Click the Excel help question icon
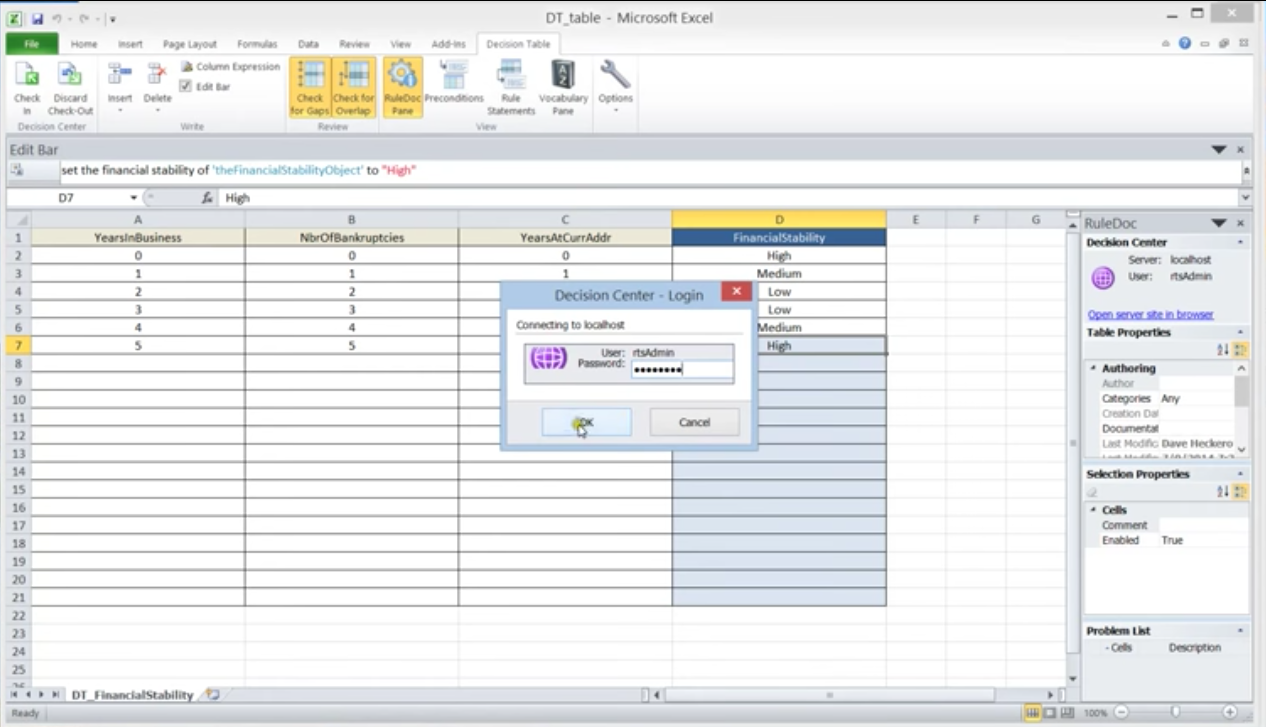 [1185, 44]
